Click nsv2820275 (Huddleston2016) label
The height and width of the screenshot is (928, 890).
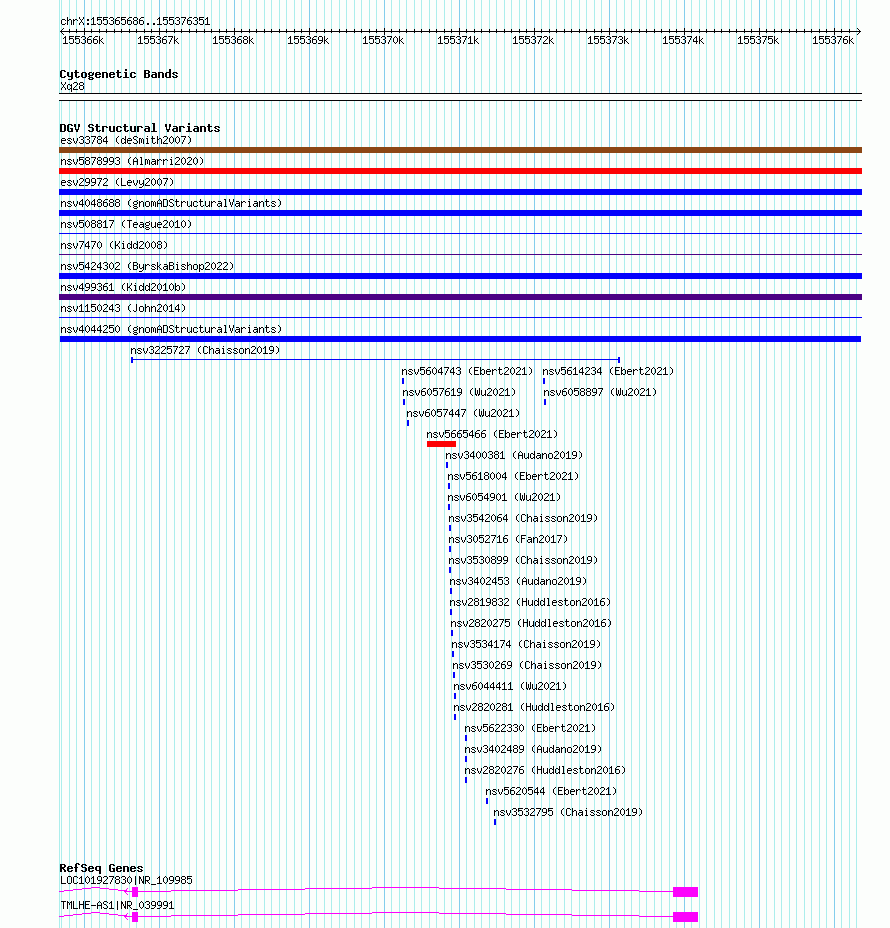pyautogui.click(x=531, y=623)
